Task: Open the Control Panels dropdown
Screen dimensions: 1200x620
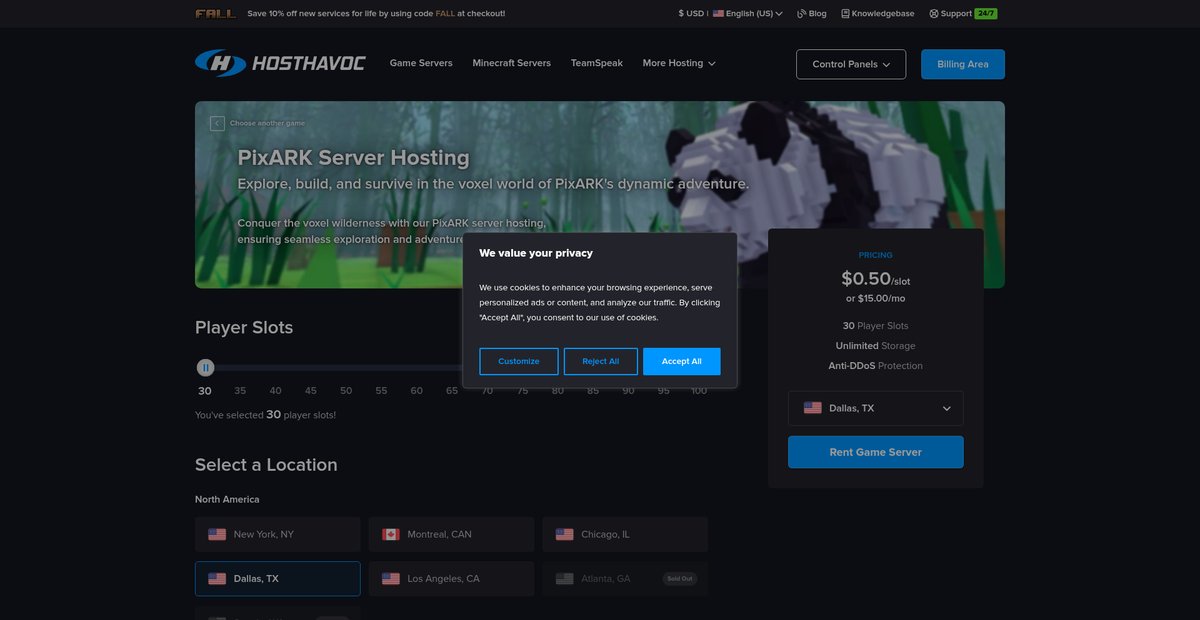Action: coord(851,64)
